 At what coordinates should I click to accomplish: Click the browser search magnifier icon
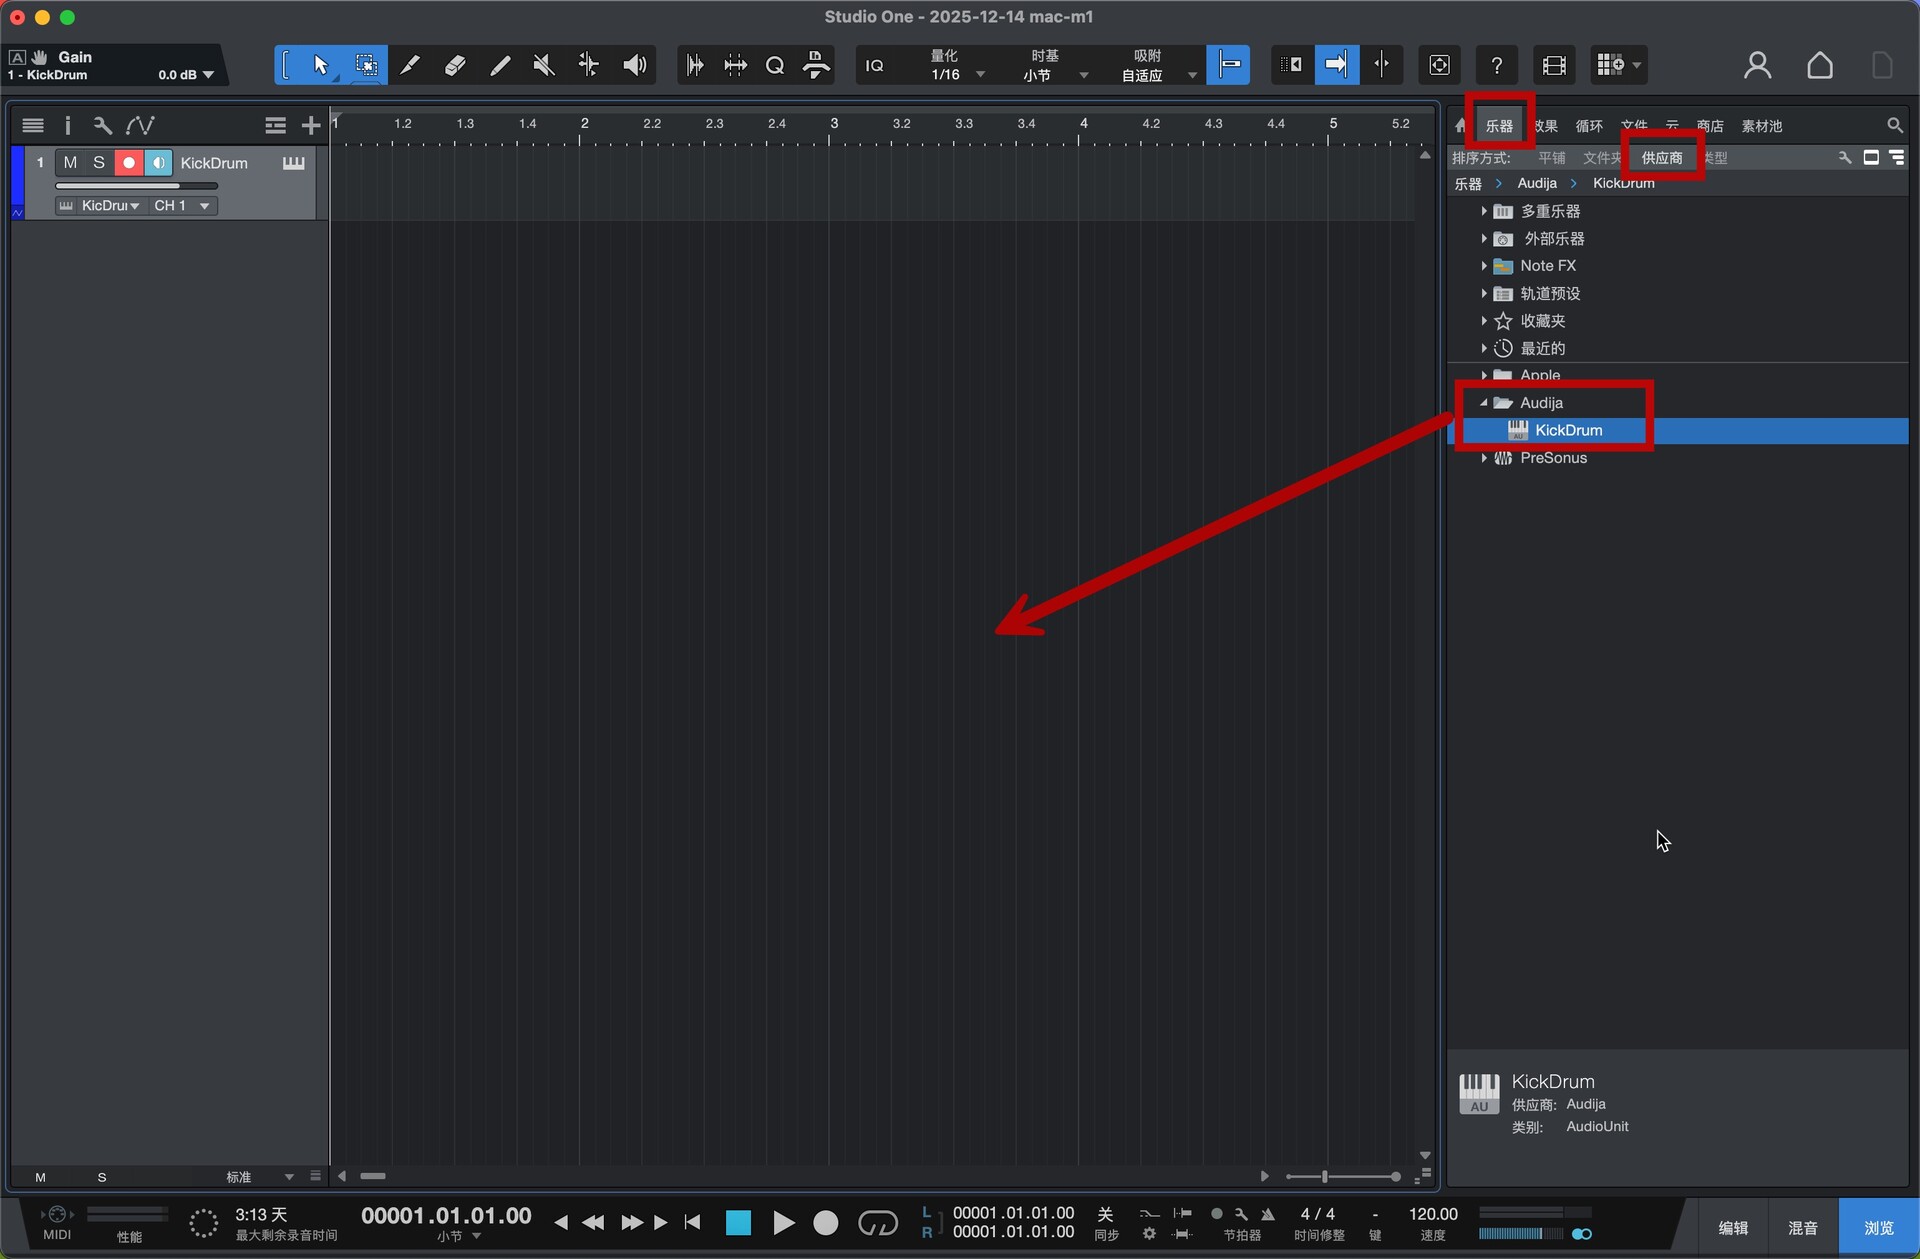tap(1894, 125)
